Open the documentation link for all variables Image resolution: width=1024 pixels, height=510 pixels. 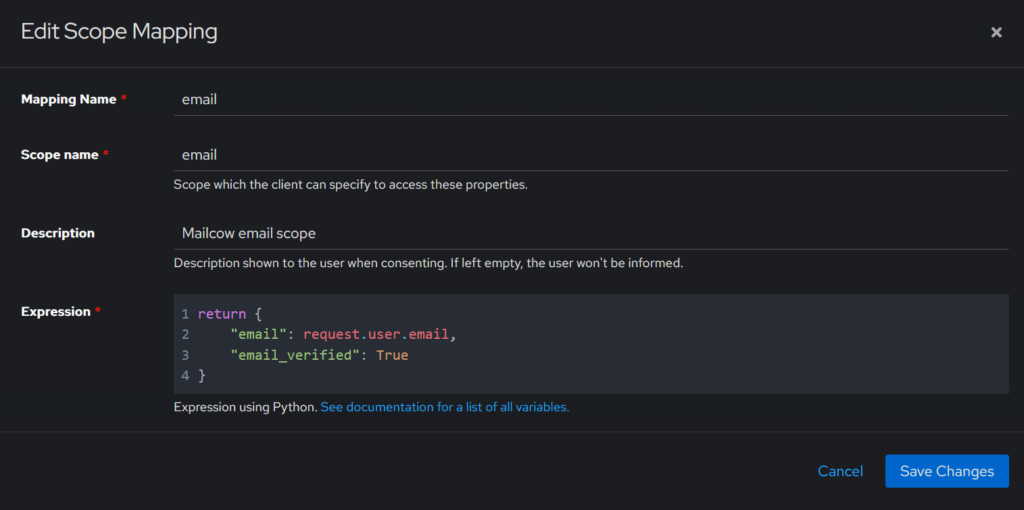[x=445, y=407]
